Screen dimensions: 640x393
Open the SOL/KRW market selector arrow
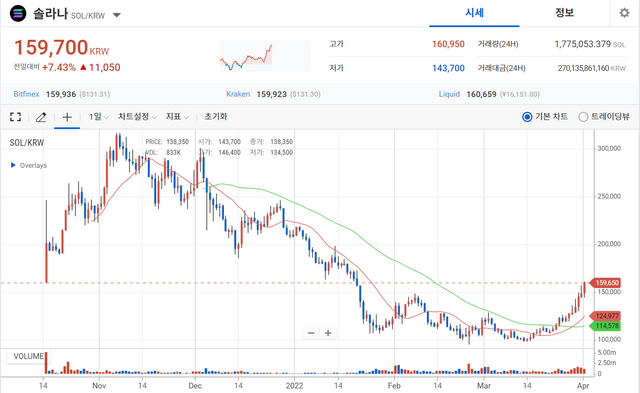click(x=117, y=15)
